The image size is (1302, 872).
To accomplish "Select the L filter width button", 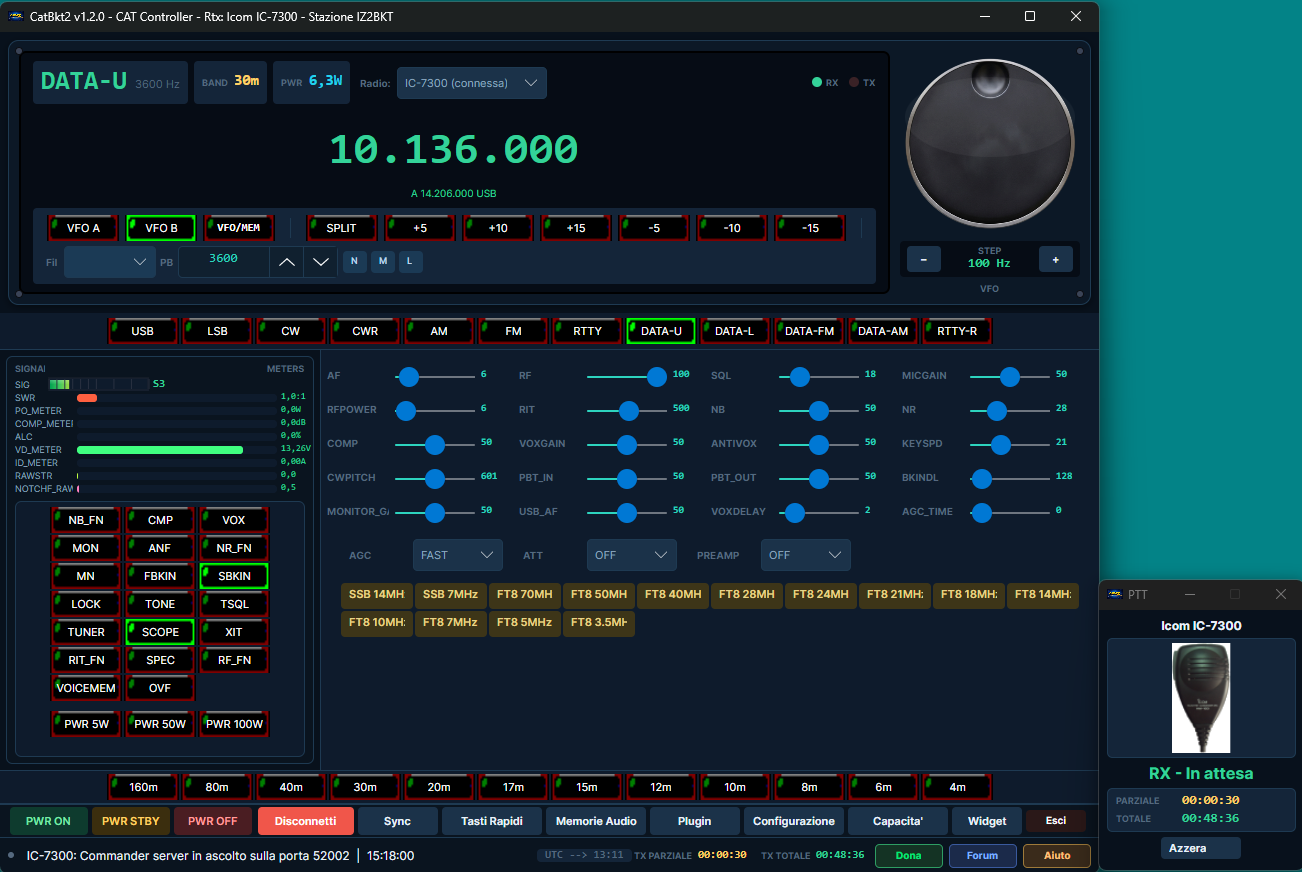I will pyautogui.click(x=410, y=262).
